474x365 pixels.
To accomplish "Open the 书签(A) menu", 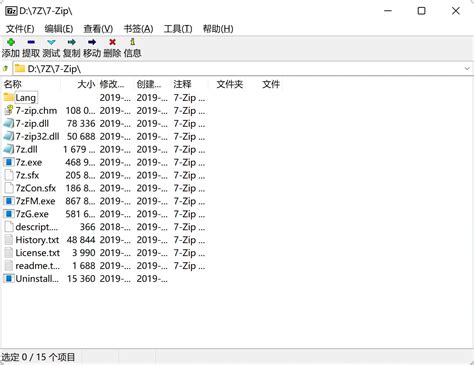I will click(138, 29).
